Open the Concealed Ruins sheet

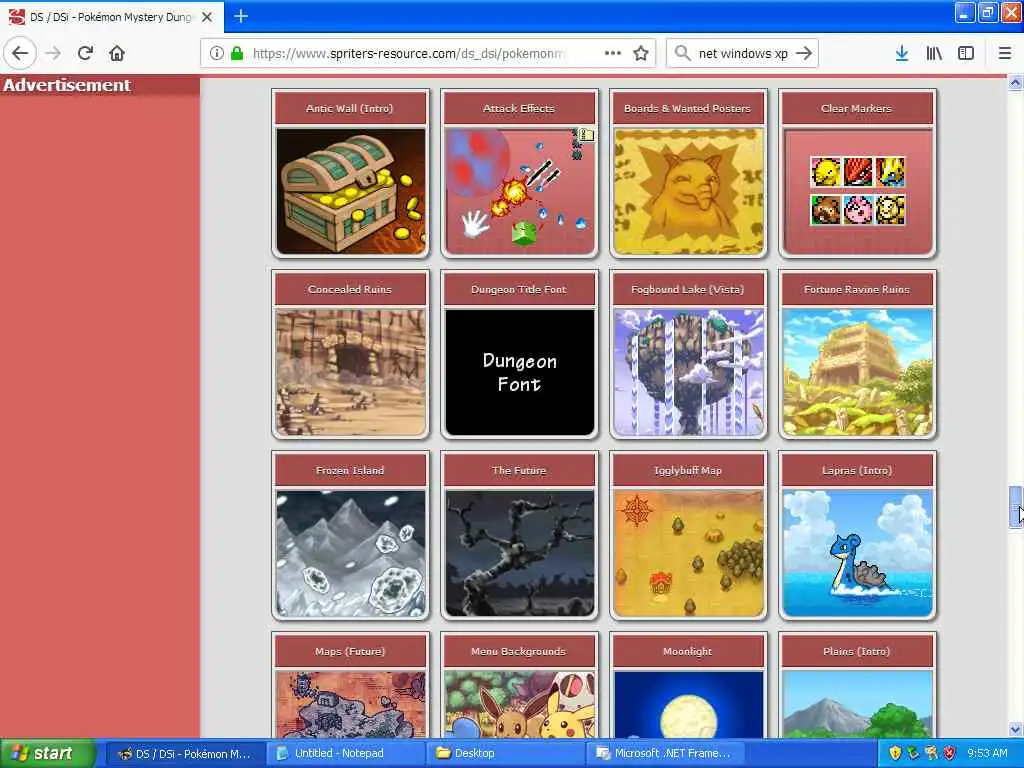351,354
